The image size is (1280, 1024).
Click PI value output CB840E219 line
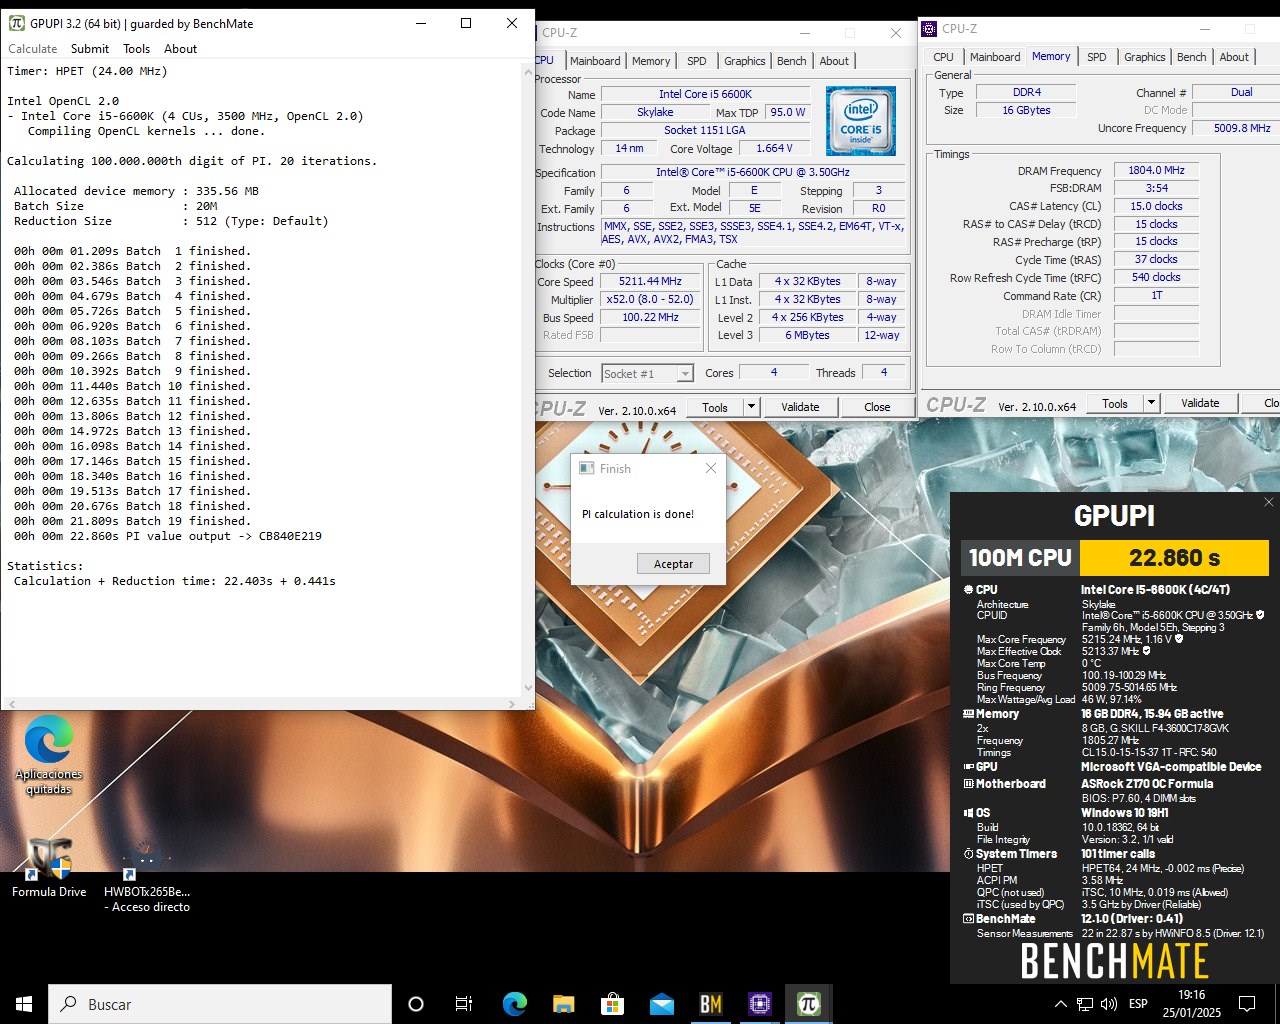(168, 536)
